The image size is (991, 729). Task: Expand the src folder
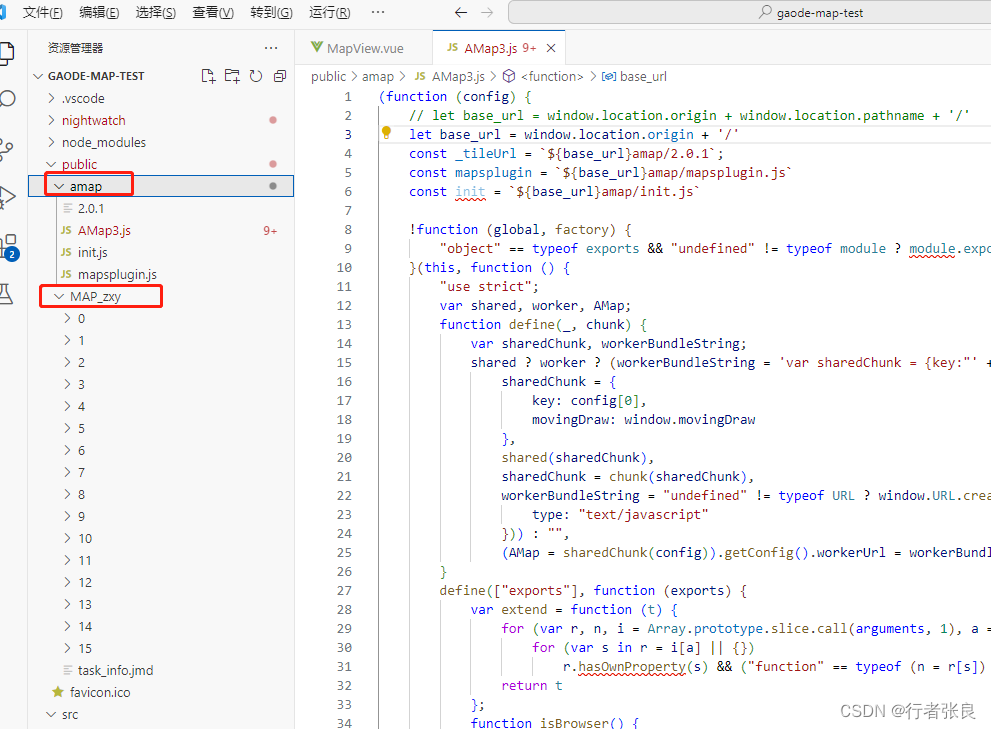pyautogui.click(x=69, y=714)
